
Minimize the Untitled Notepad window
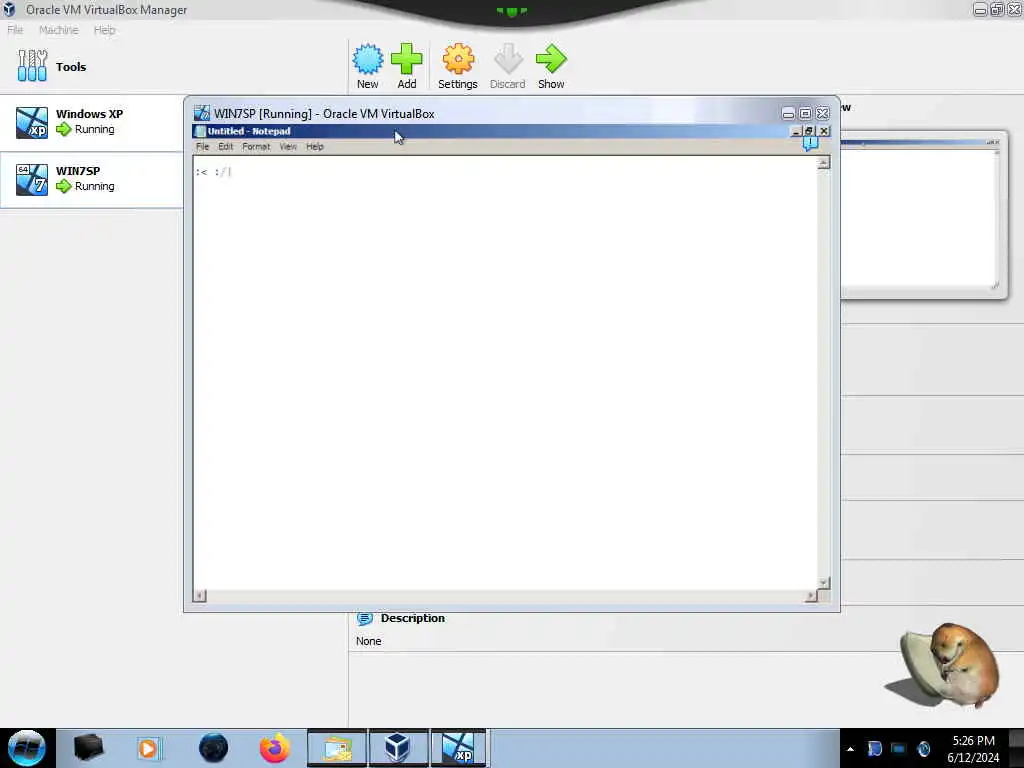[795, 131]
